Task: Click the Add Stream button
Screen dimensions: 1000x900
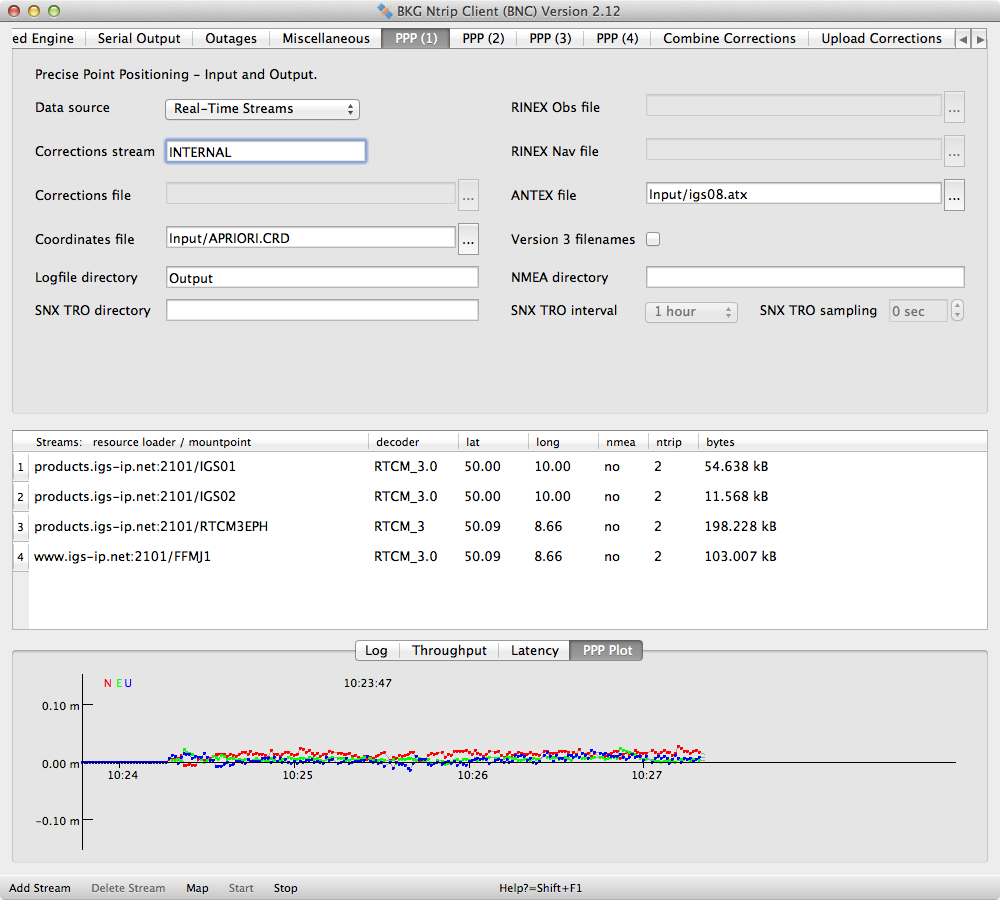Action: pyautogui.click(x=40, y=888)
